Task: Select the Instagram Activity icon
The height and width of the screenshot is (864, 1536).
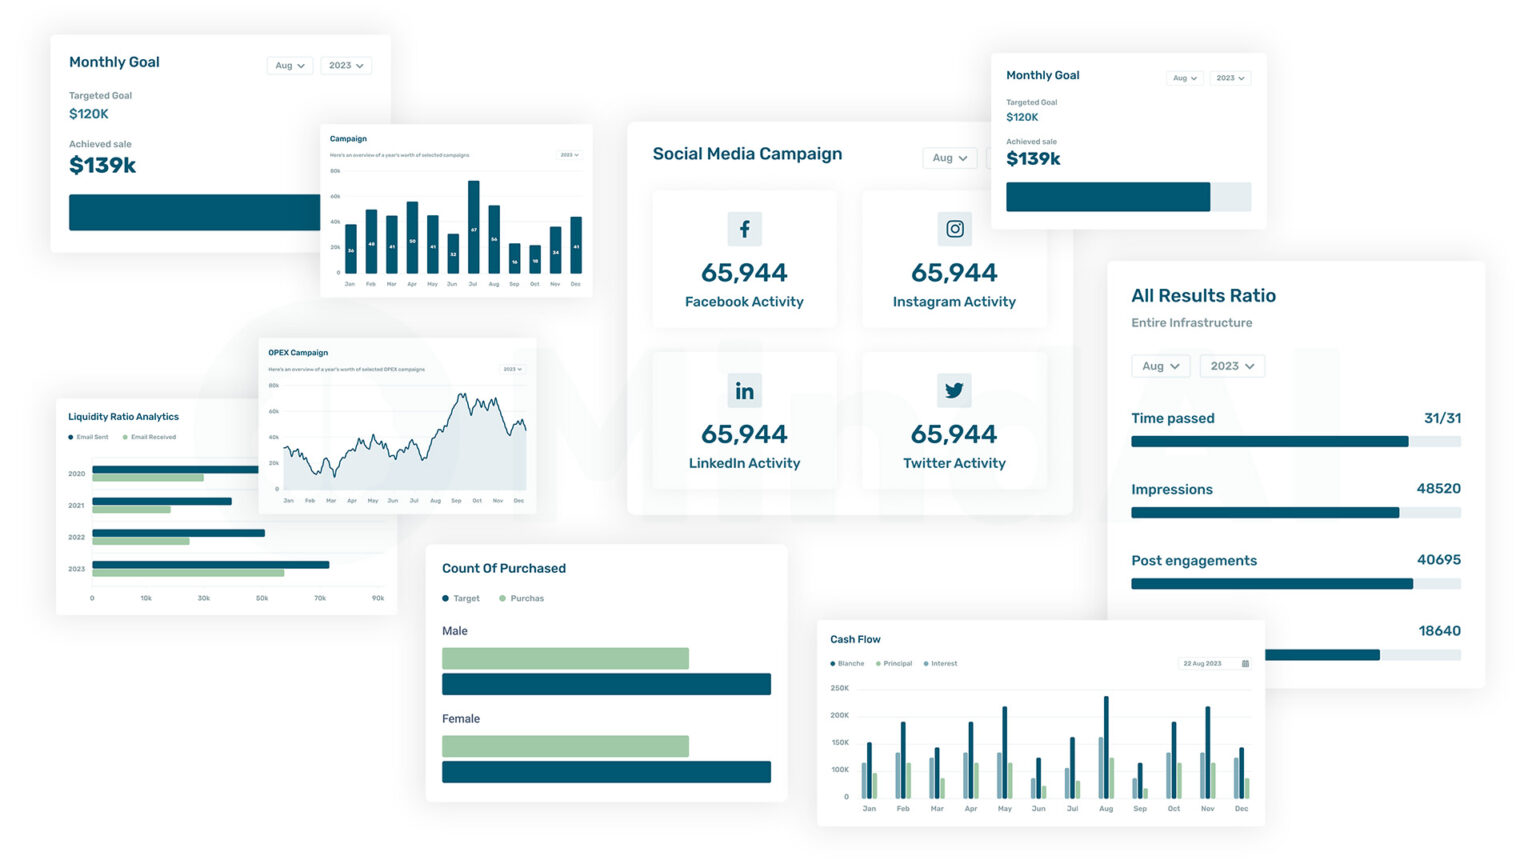Action: (954, 229)
